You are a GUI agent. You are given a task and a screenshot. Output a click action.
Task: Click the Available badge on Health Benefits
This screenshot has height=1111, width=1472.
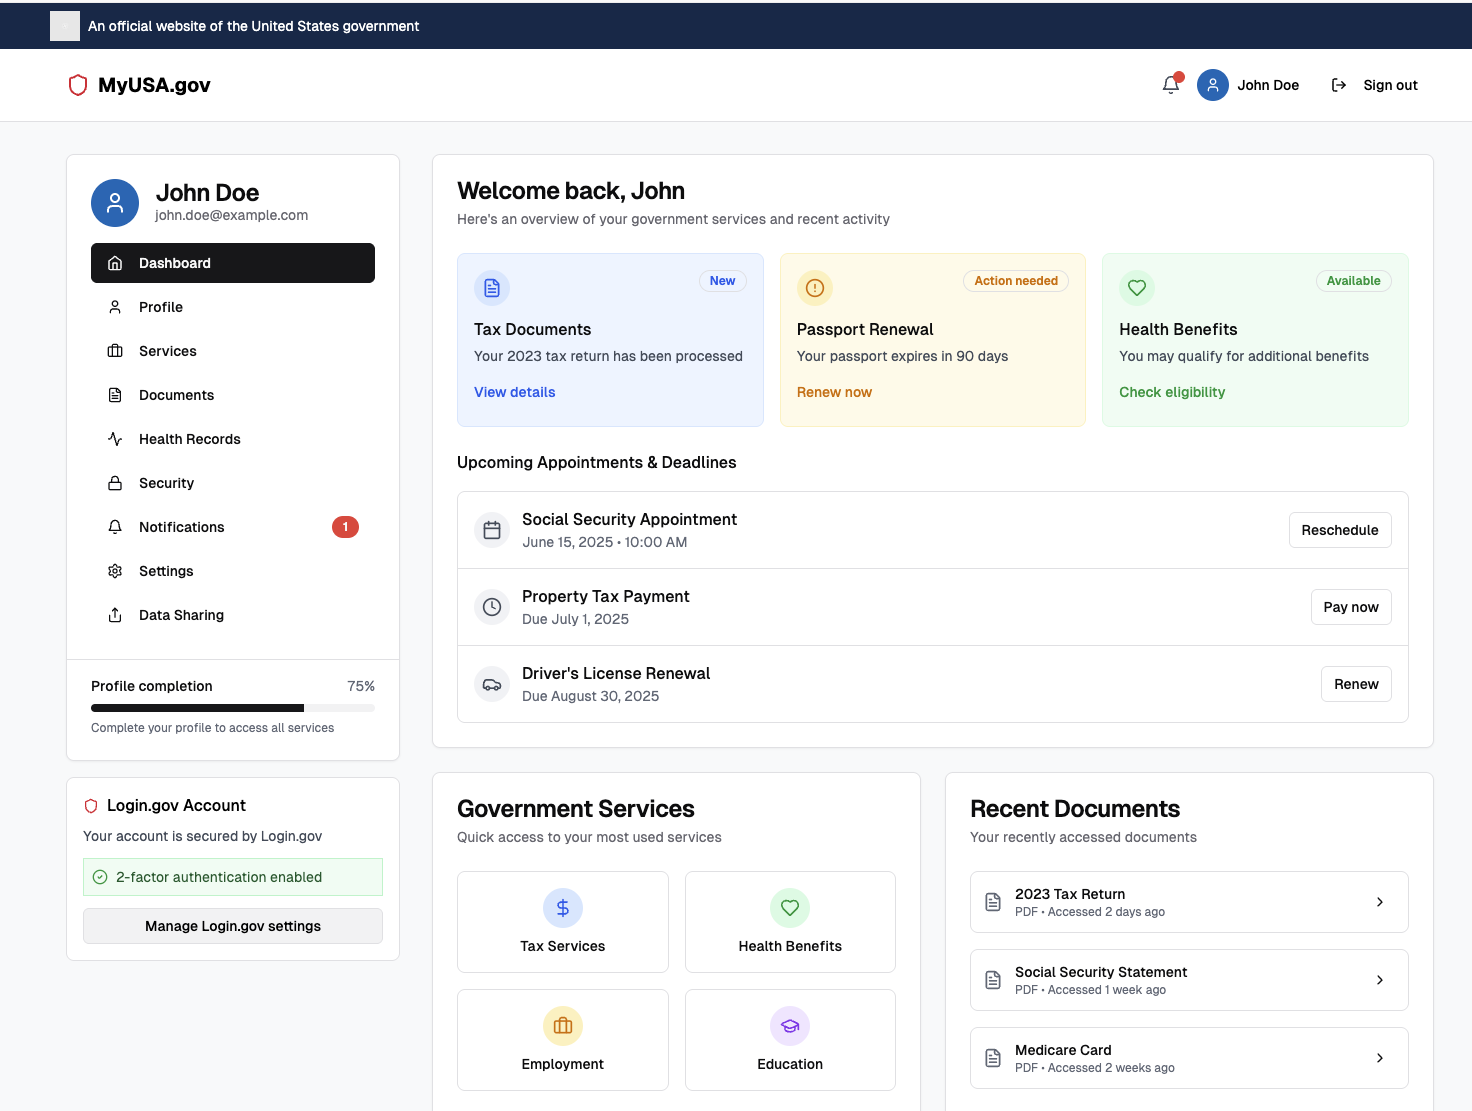pos(1353,281)
